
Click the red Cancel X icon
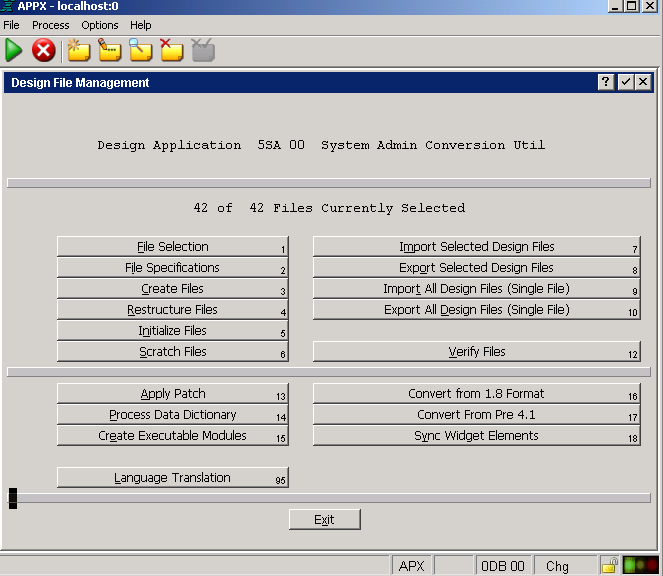click(x=44, y=50)
